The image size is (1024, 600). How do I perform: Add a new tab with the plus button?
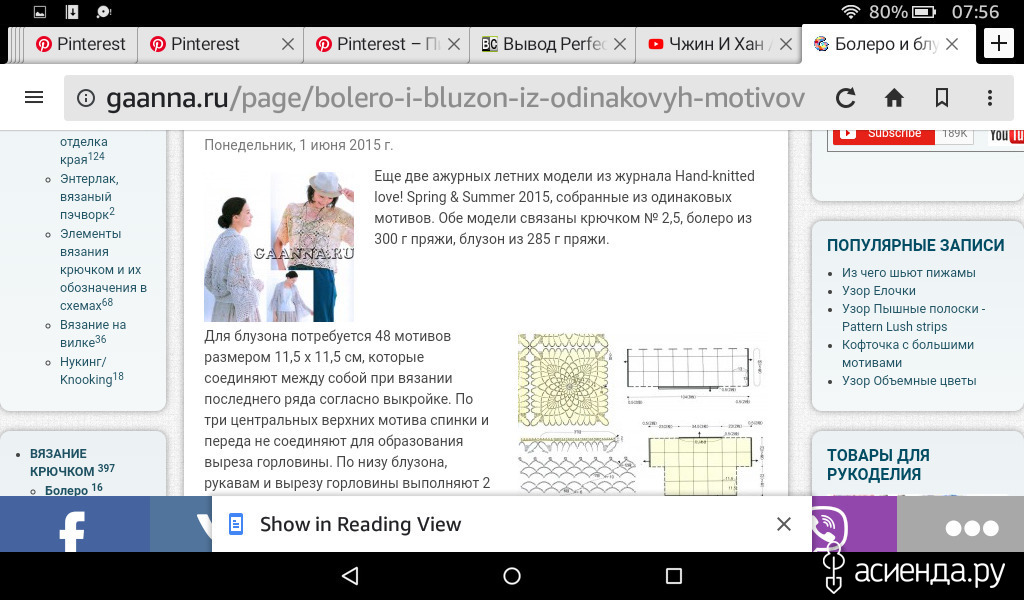pos(999,44)
